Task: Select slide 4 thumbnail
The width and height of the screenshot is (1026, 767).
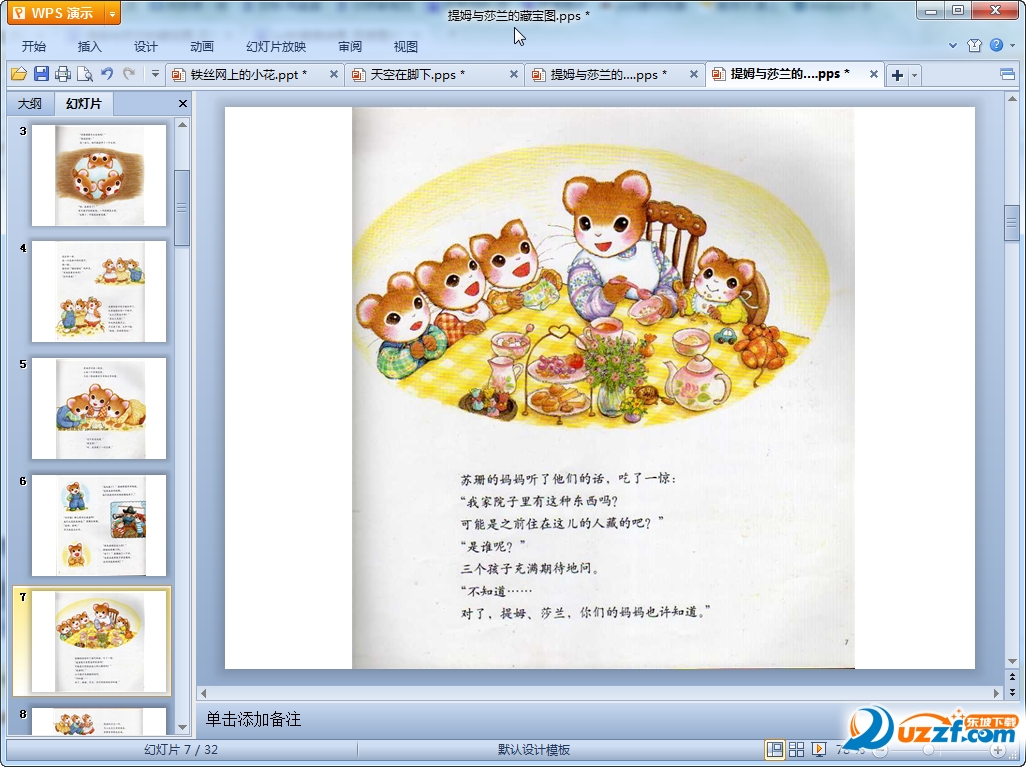Action: coord(99,292)
